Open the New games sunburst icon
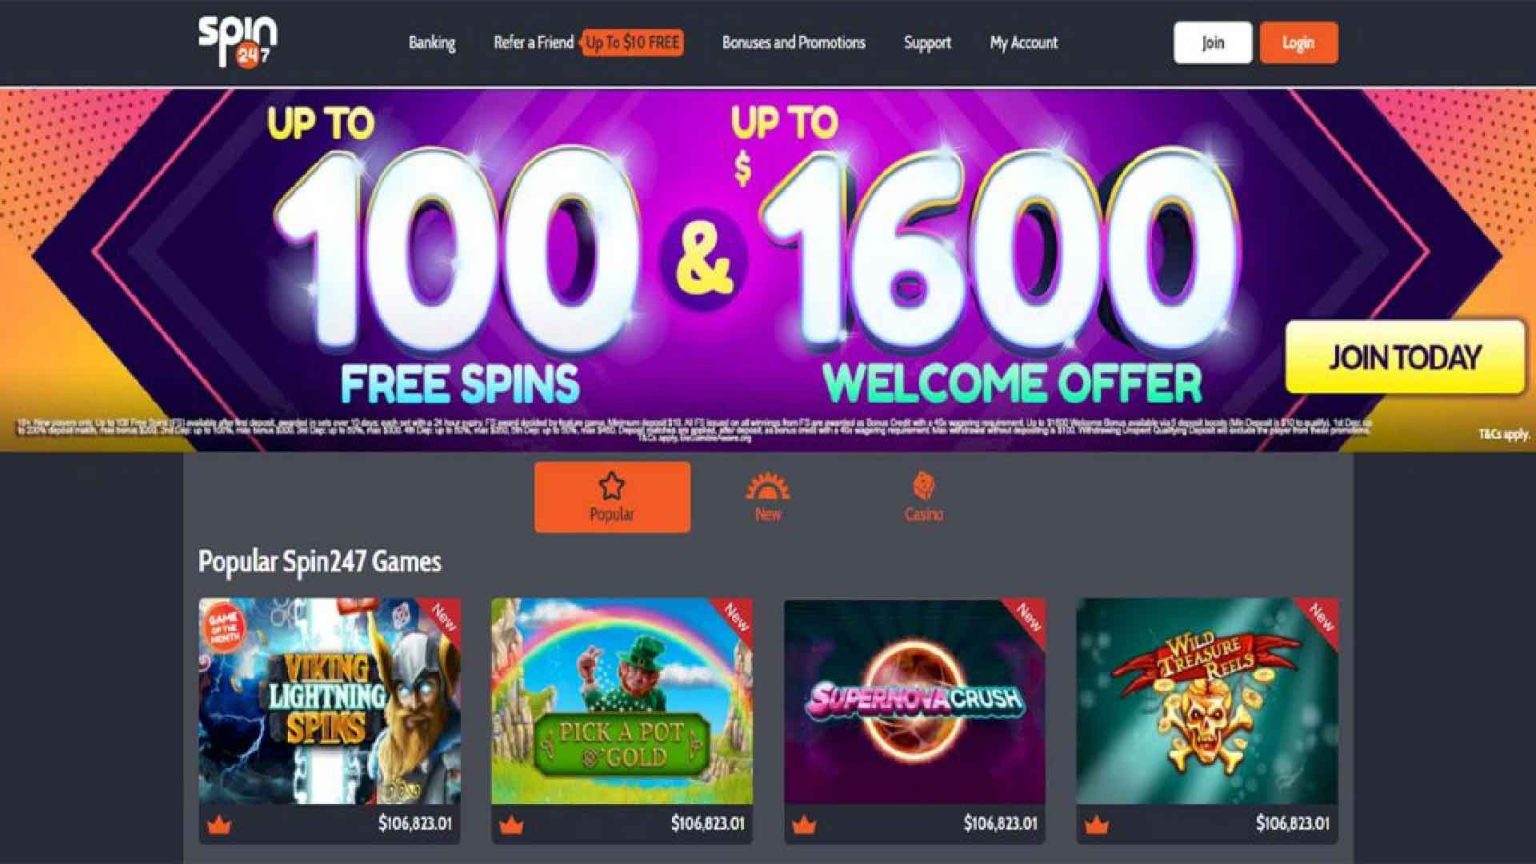1536x864 pixels. [x=767, y=487]
